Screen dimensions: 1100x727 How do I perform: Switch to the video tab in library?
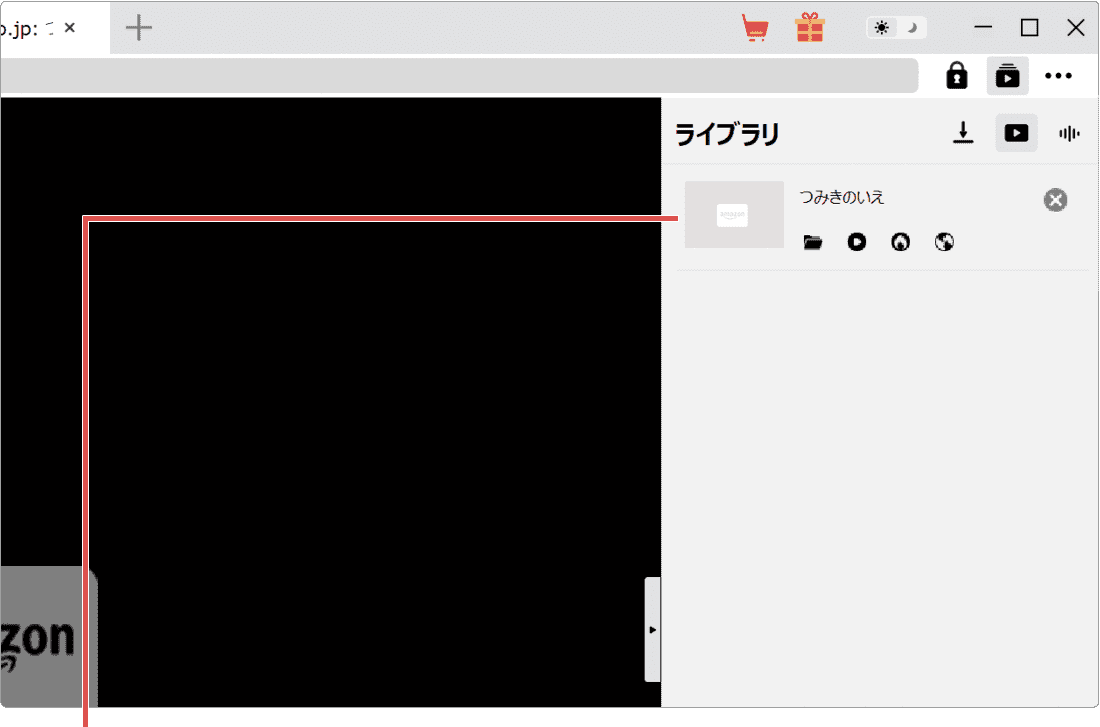1016,133
